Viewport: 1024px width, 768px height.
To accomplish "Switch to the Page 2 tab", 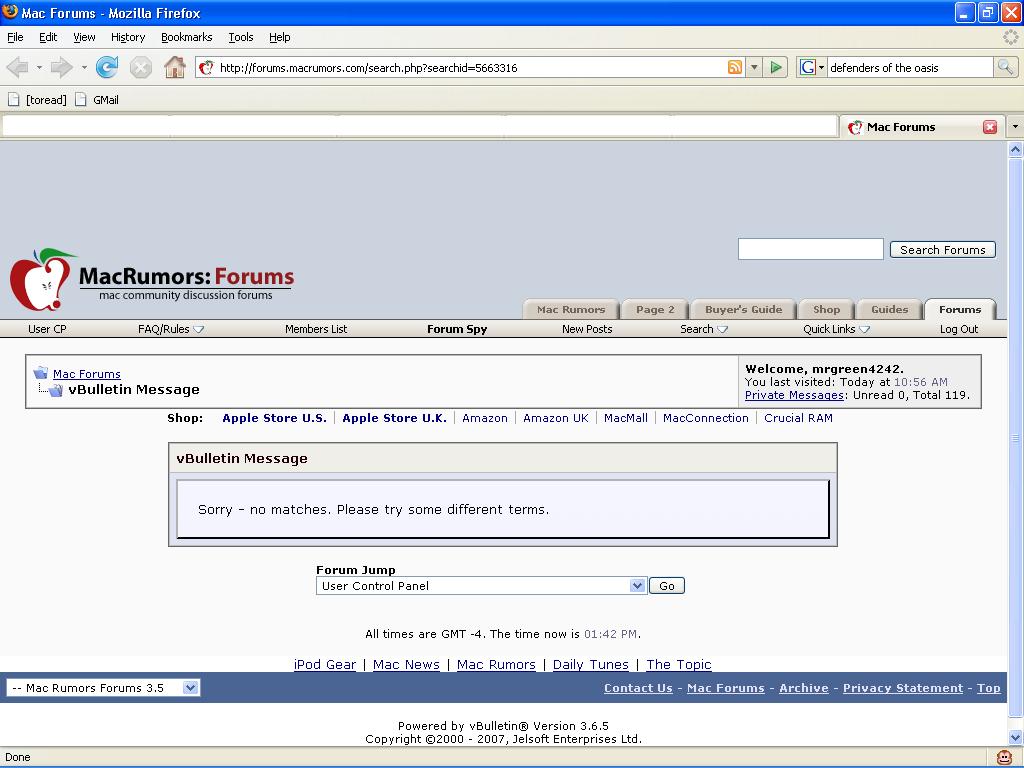I will 655,310.
